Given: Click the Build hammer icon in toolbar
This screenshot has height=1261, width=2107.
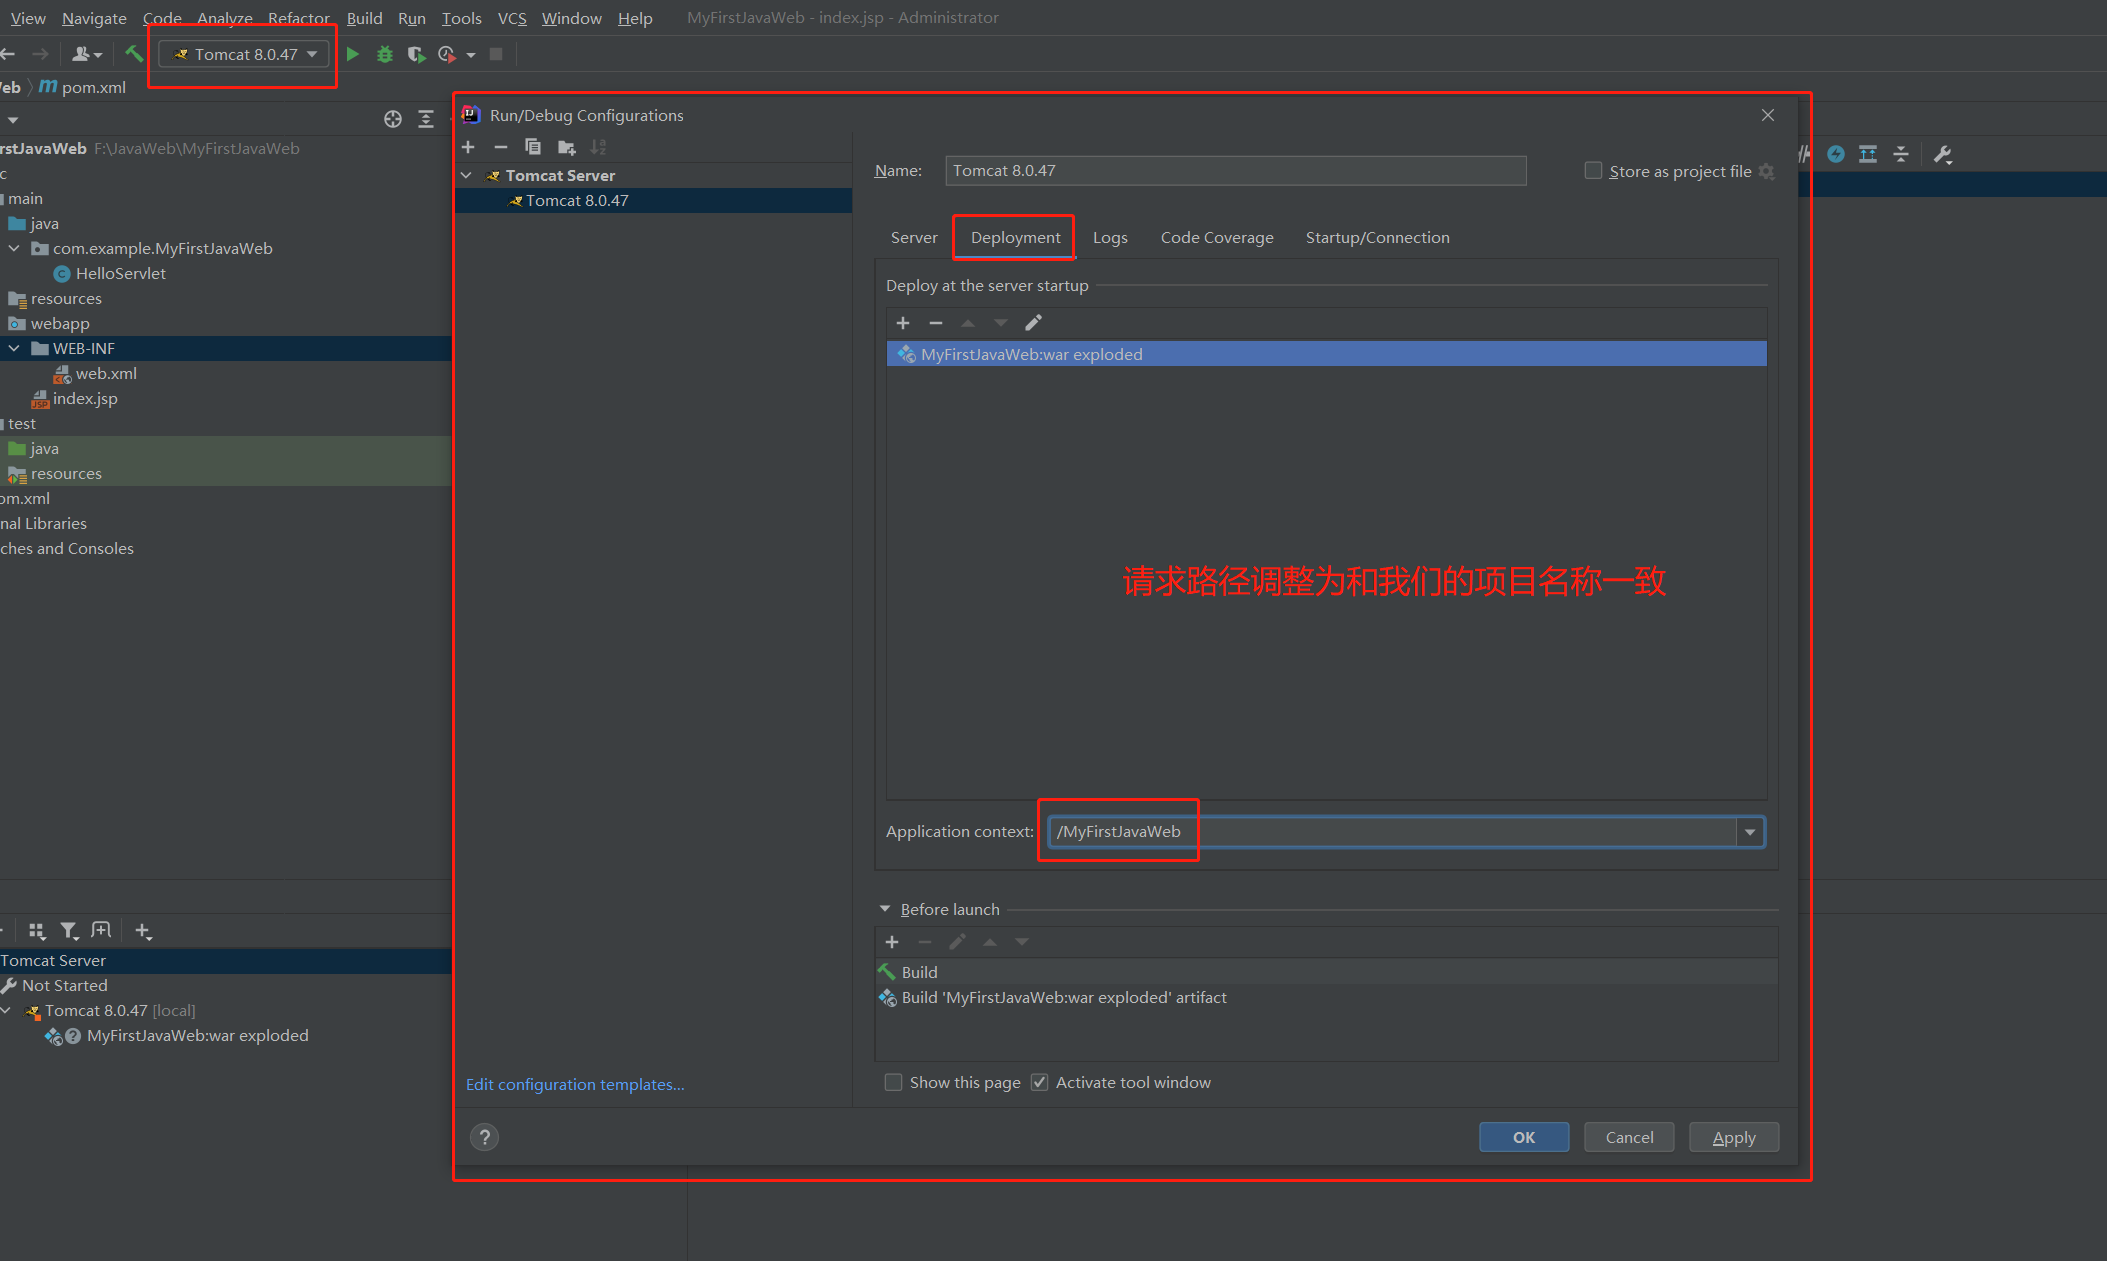Looking at the screenshot, I should 133,54.
